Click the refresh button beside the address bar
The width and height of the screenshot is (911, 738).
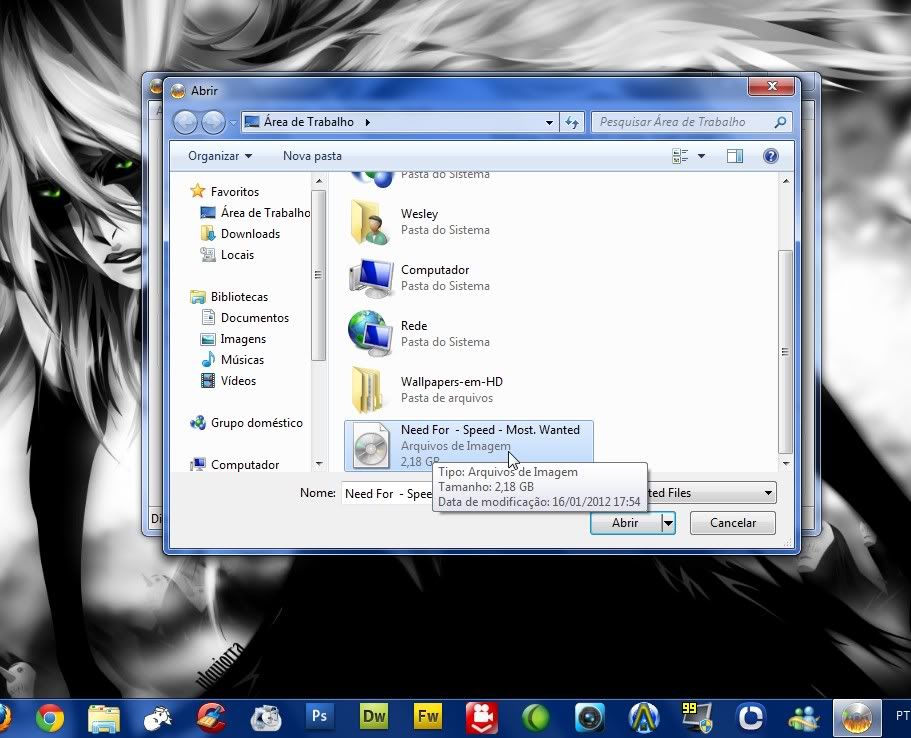tap(572, 122)
